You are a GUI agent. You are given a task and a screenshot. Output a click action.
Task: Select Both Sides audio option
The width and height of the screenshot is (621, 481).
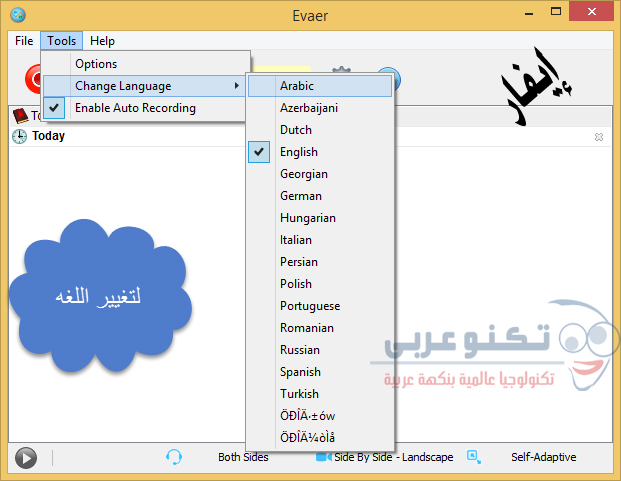(x=243, y=457)
